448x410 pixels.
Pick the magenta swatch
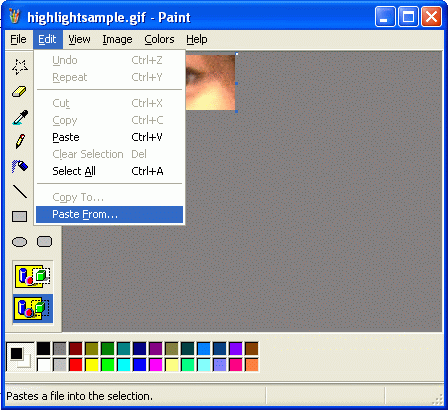pyautogui.click(x=156, y=365)
